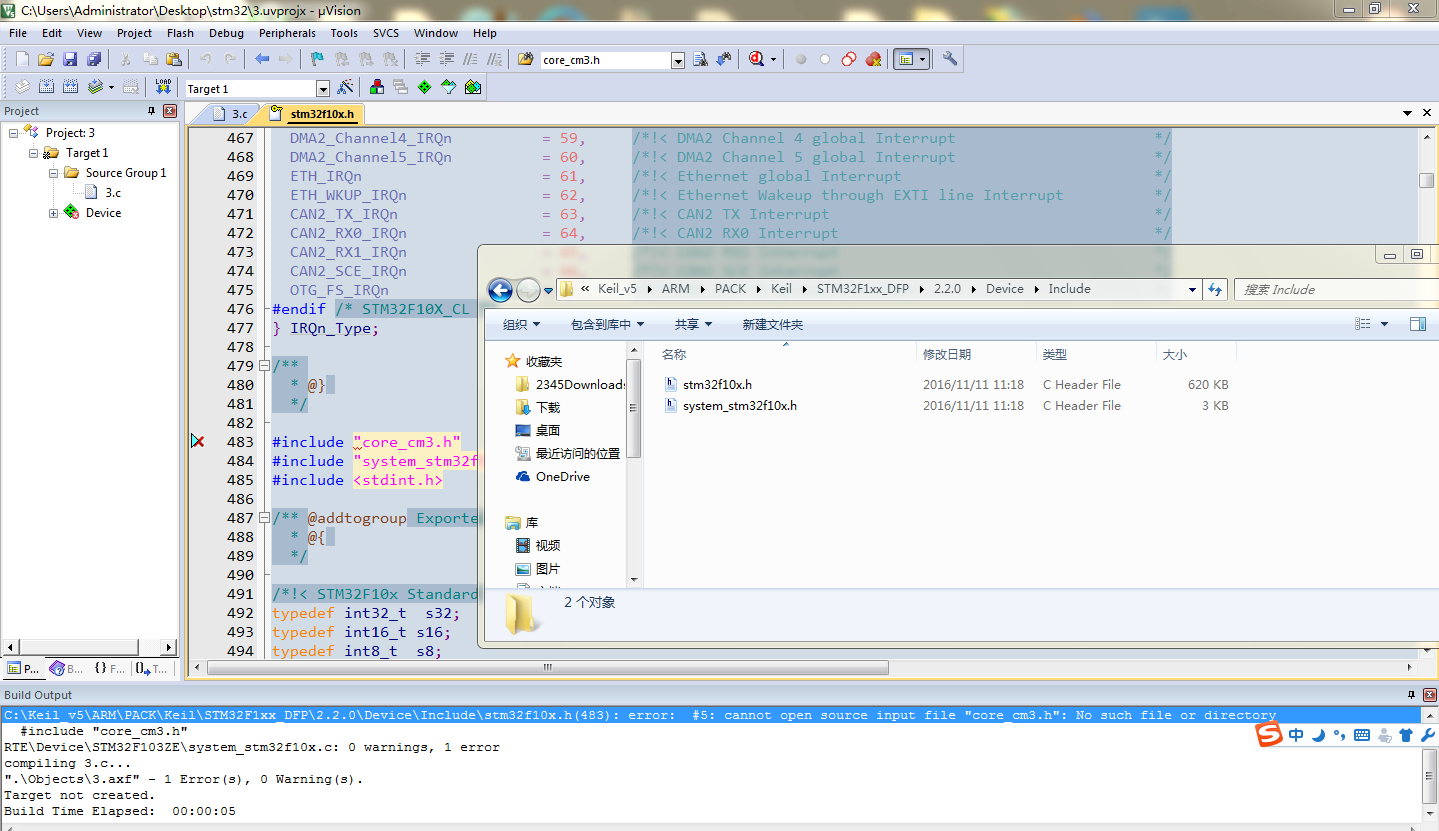Viewport: 1439px width, 831px height.
Task: Switch to 3.c editor tab
Action: pyautogui.click(x=231, y=114)
